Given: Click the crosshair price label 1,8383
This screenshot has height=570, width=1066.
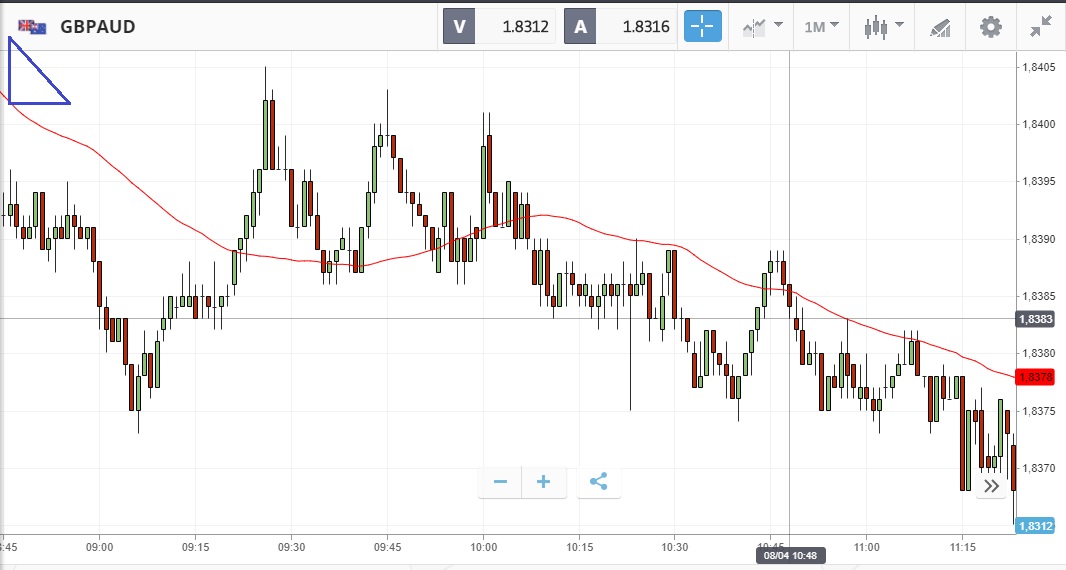Looking at the screenshot, I should click(1035, 319).
